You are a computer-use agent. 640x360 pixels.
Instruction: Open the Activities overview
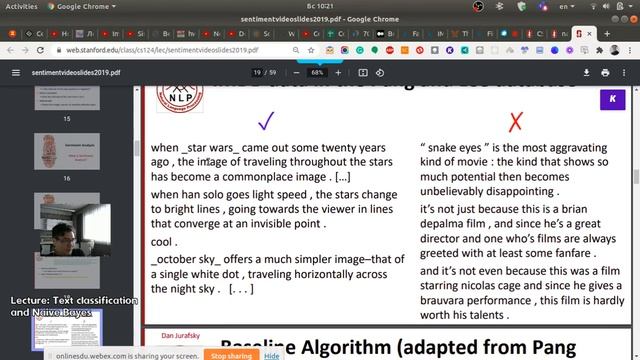pos(21,7)
